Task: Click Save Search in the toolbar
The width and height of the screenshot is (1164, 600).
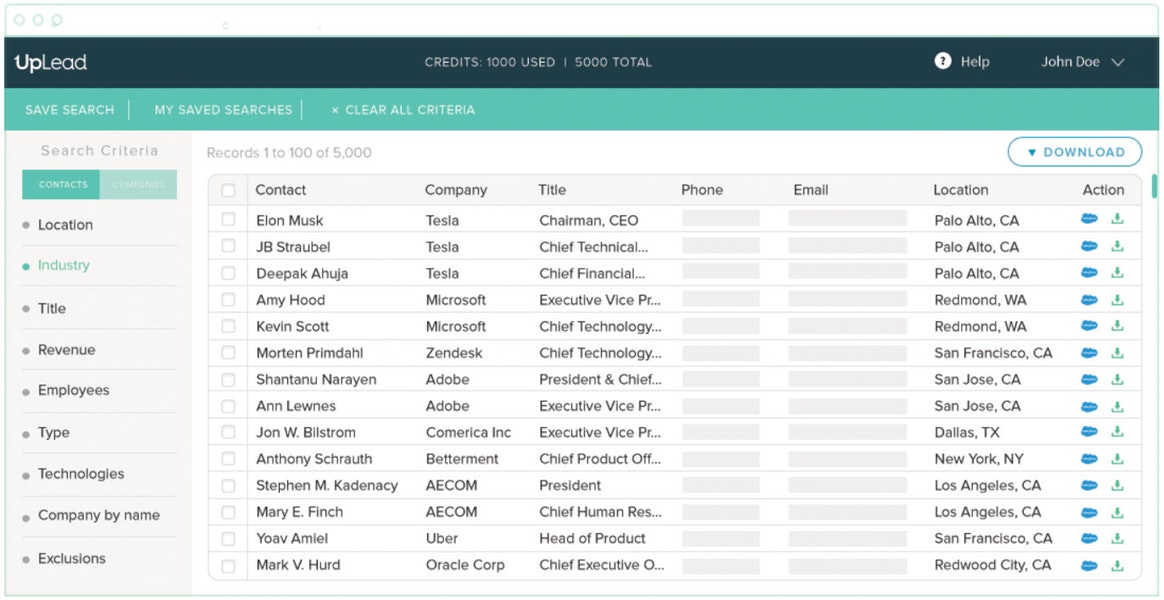Action: point(69,110)
